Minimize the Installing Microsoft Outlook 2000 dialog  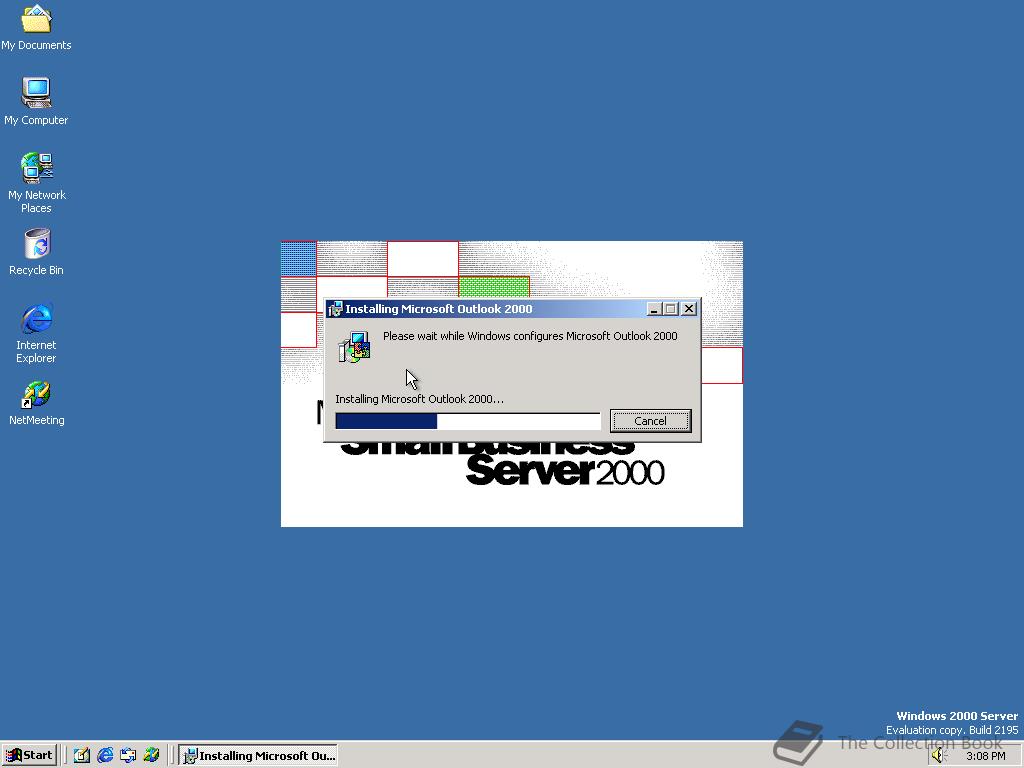pos(654,309)
